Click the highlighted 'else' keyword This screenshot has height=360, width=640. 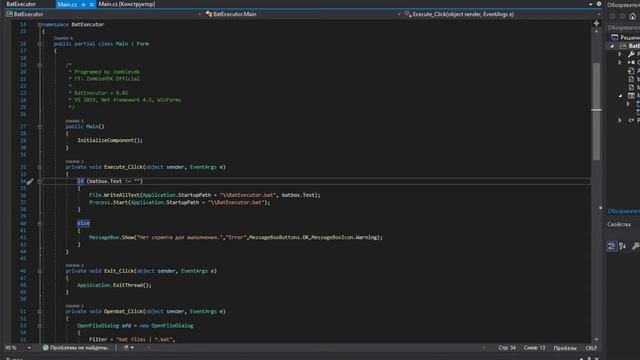click(83, 223)
